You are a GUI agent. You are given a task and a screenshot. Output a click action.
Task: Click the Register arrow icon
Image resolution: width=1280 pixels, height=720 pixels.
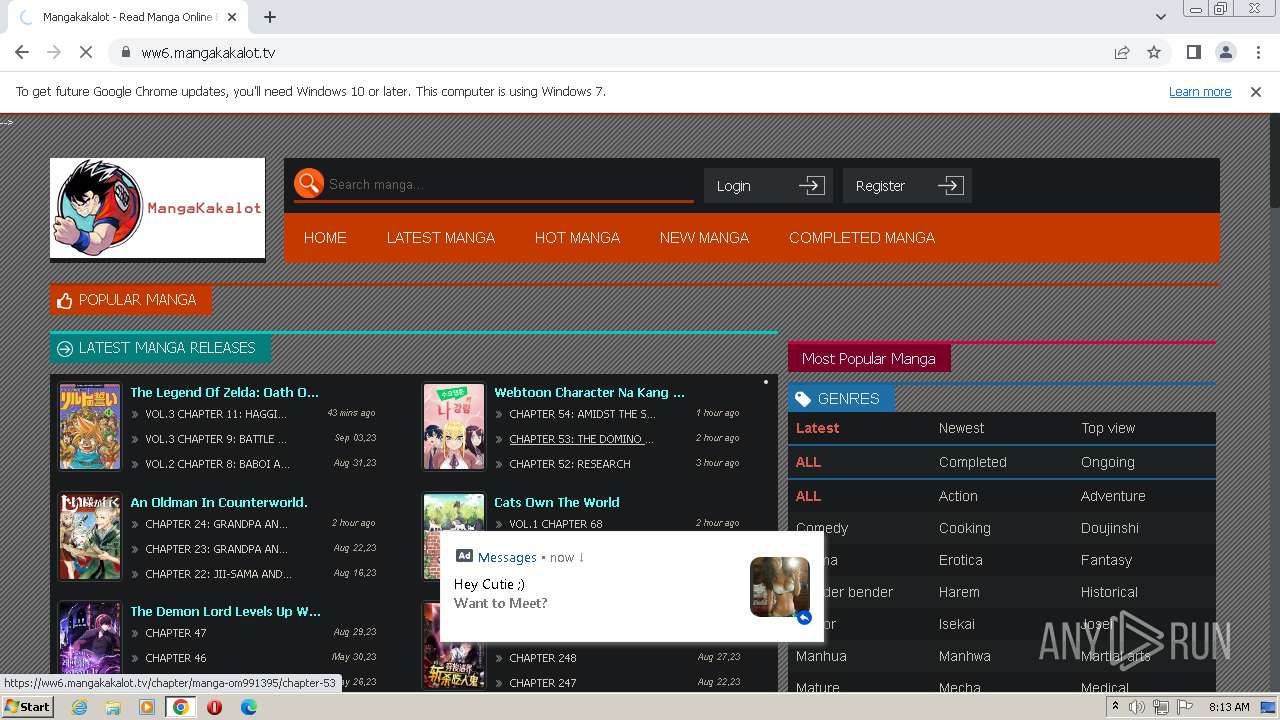[951, 185]
